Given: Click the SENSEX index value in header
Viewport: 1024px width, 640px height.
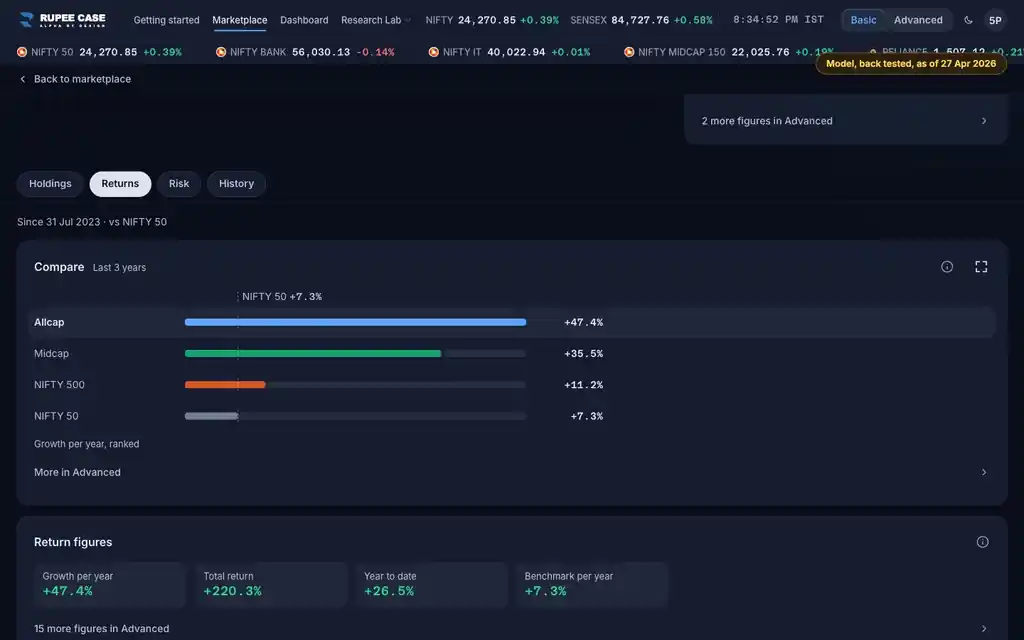Looking at the screenshot, I should 640,20.
